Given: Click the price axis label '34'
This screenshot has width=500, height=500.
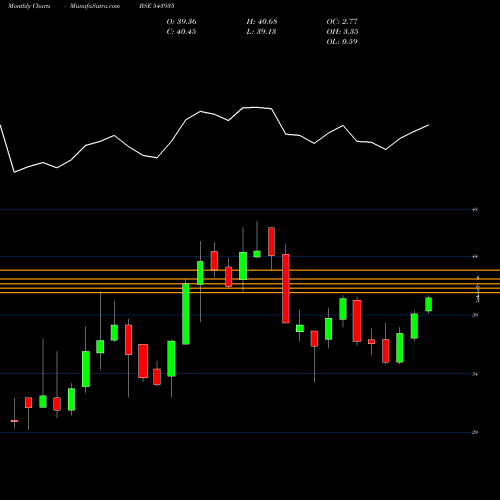Looking at the screenshot, I should [x=475, y=374].
